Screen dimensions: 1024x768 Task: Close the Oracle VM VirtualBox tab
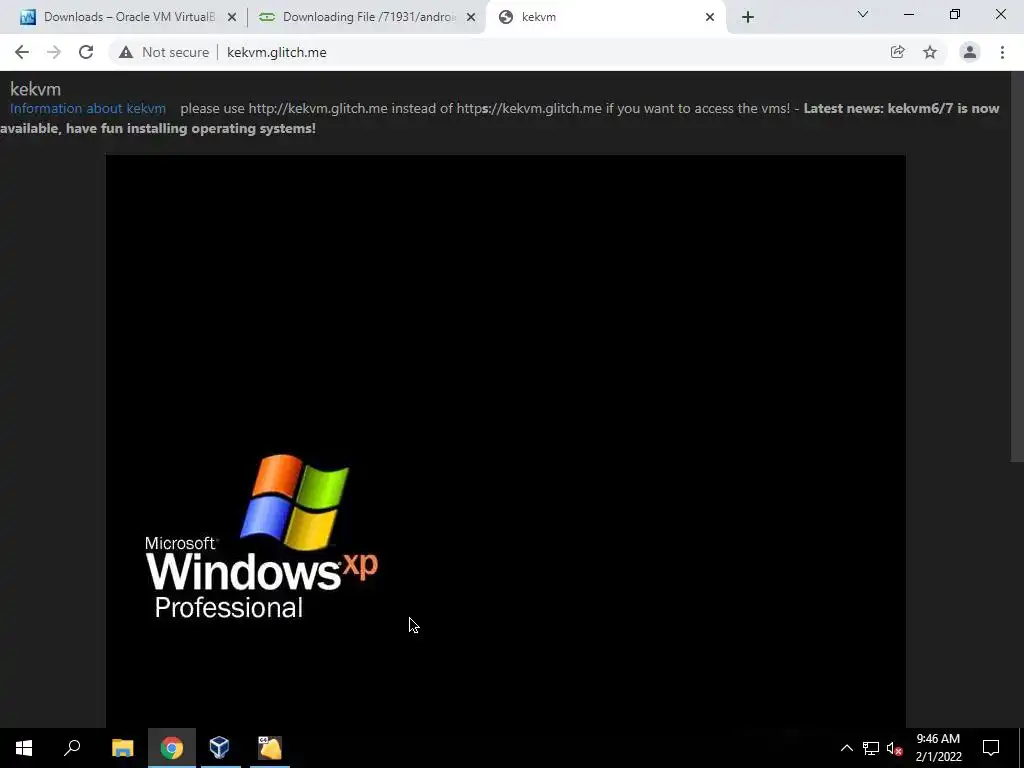coord(232,17)
